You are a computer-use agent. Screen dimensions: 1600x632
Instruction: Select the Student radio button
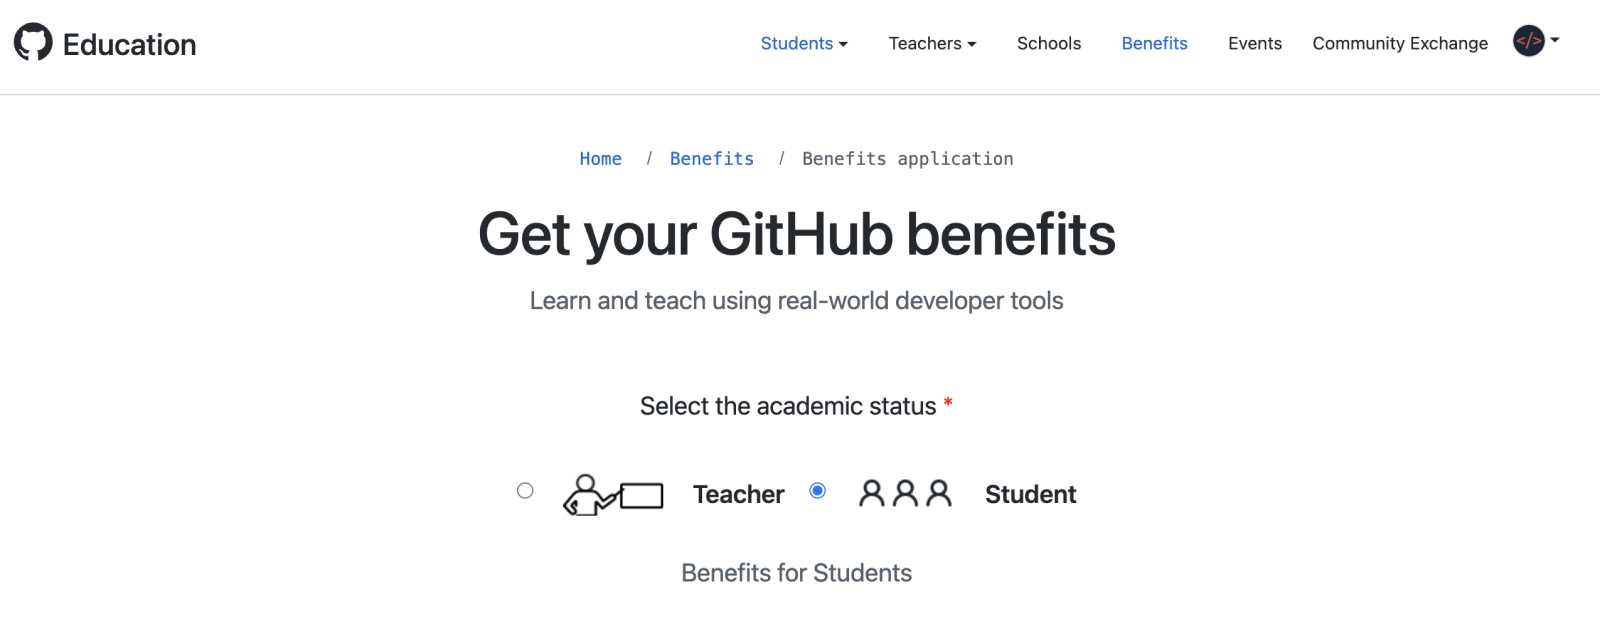[x=817, y=490]
